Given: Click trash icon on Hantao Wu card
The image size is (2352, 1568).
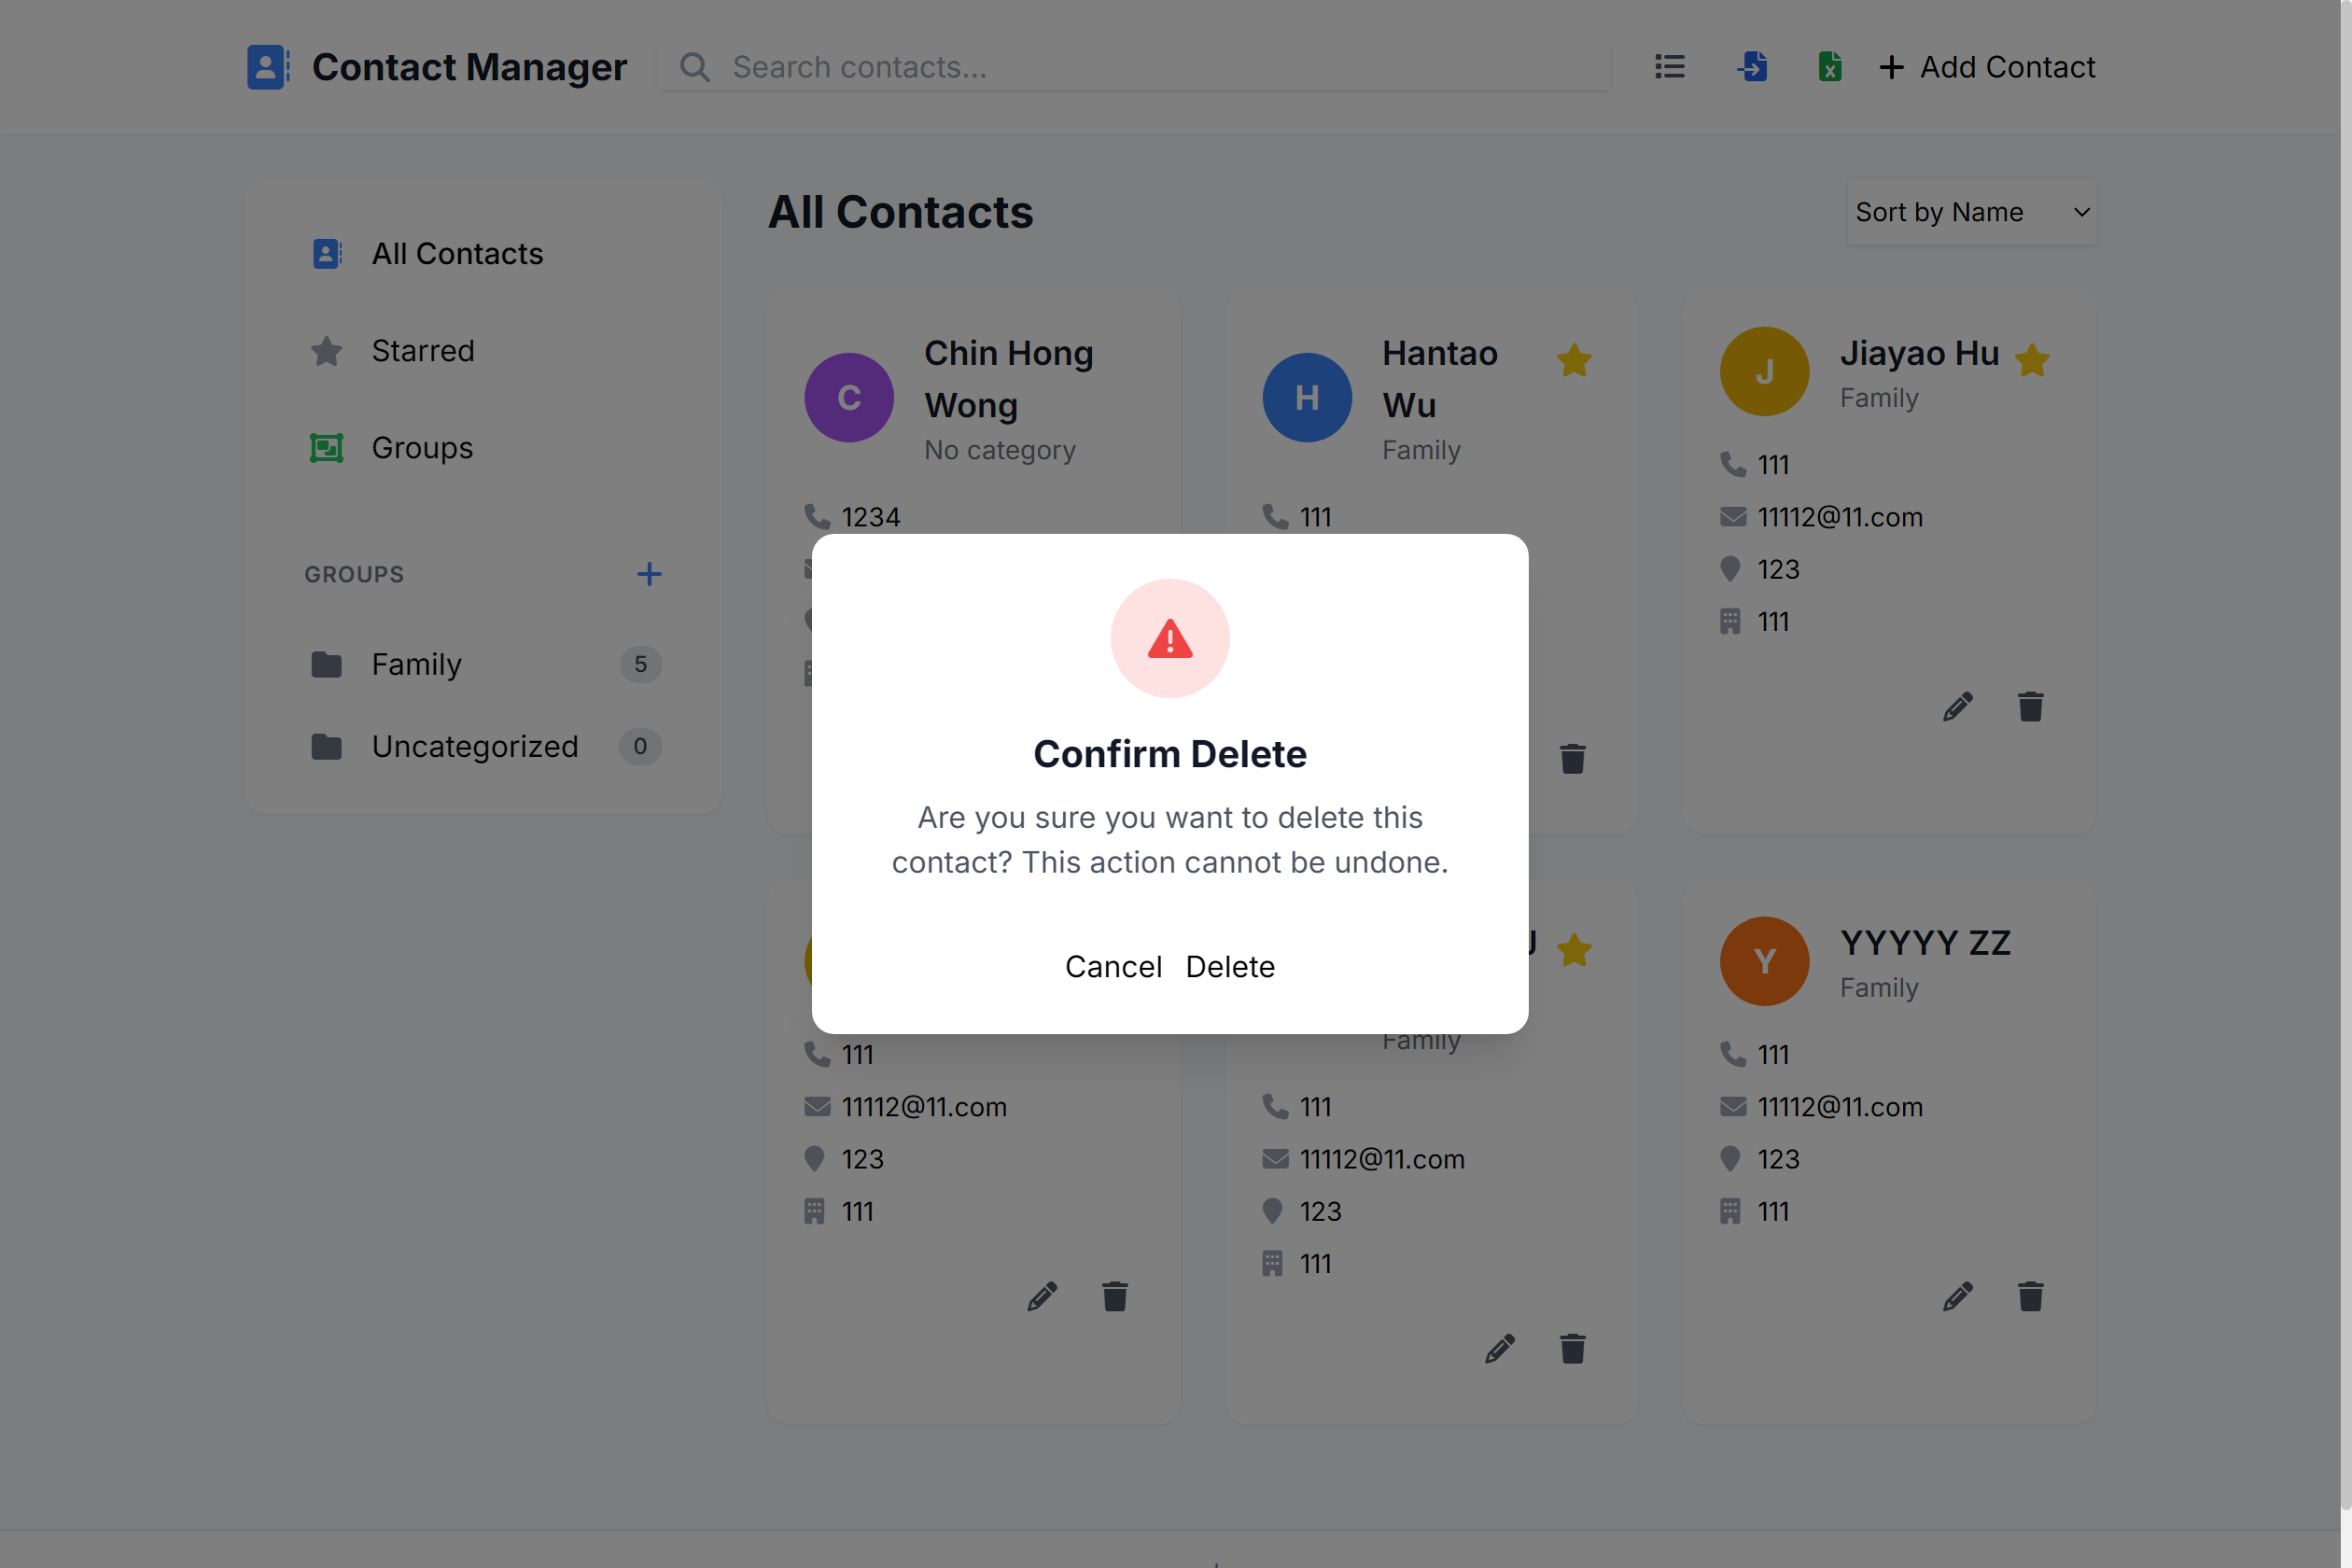Looking at the screenshot, I should click(x=1572, y=759).
